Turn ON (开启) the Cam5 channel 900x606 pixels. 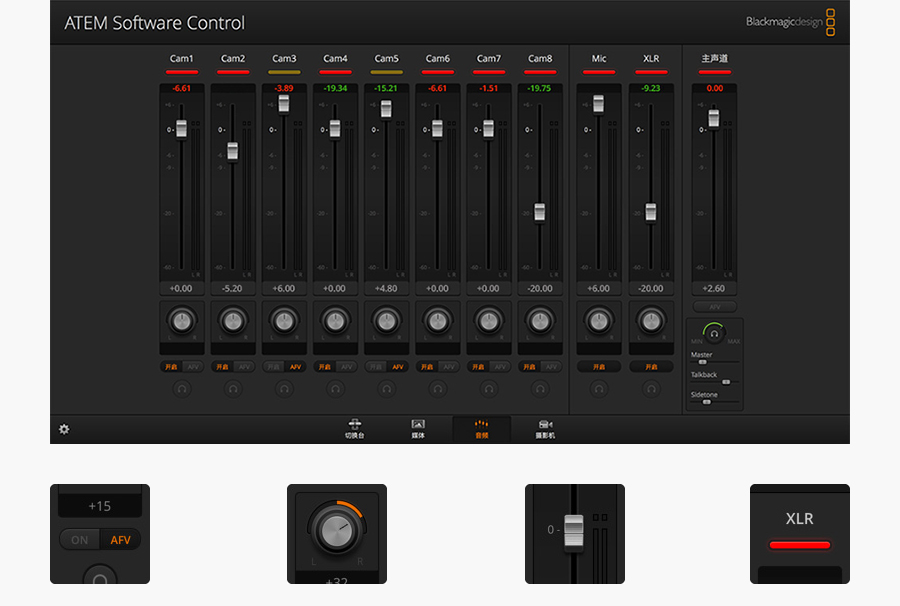(x=375, y=367)
